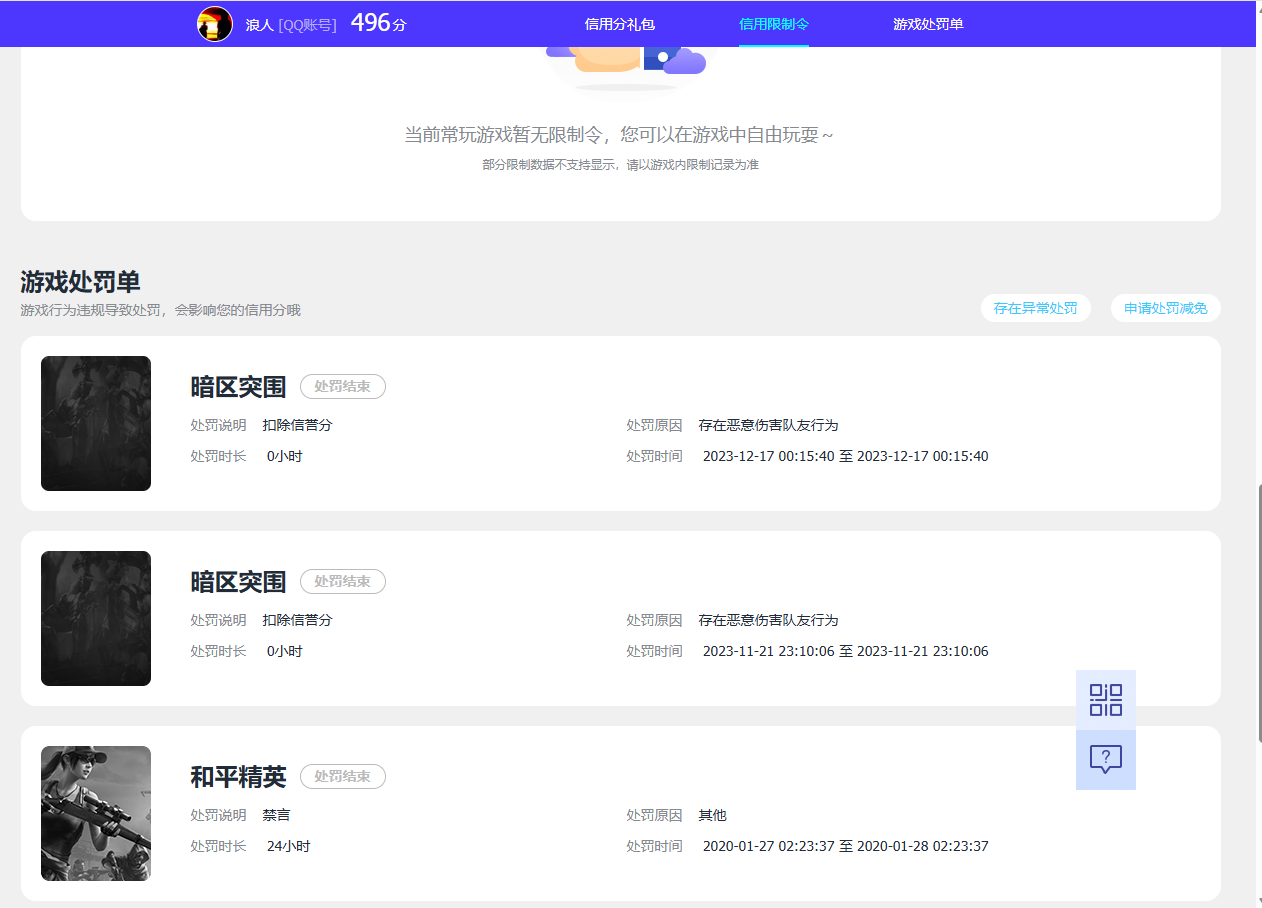The height and width of the screenshot is (908, 1262).
Task: Click 2023-11-21 23:10:06 penalty time text
Action: pos(845,651)
